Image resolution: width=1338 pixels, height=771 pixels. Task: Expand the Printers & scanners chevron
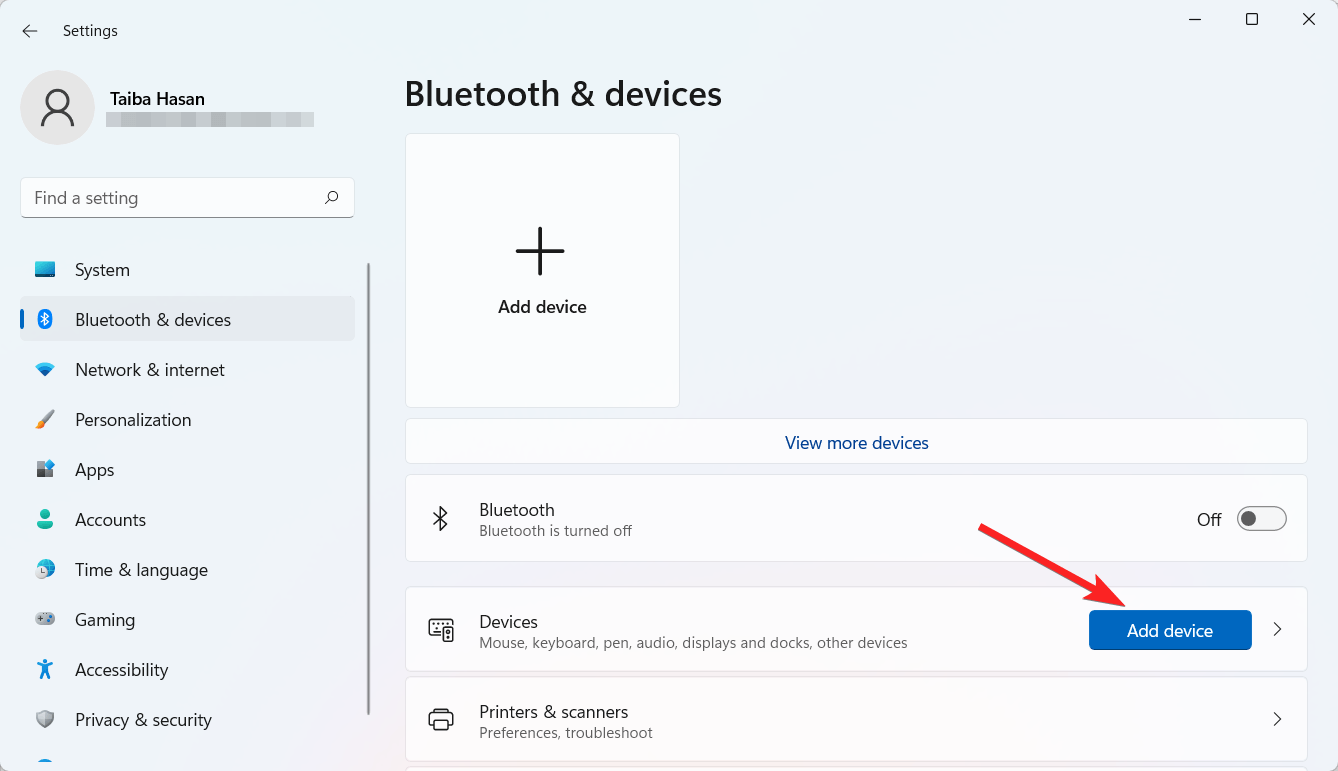point(1277,719)
